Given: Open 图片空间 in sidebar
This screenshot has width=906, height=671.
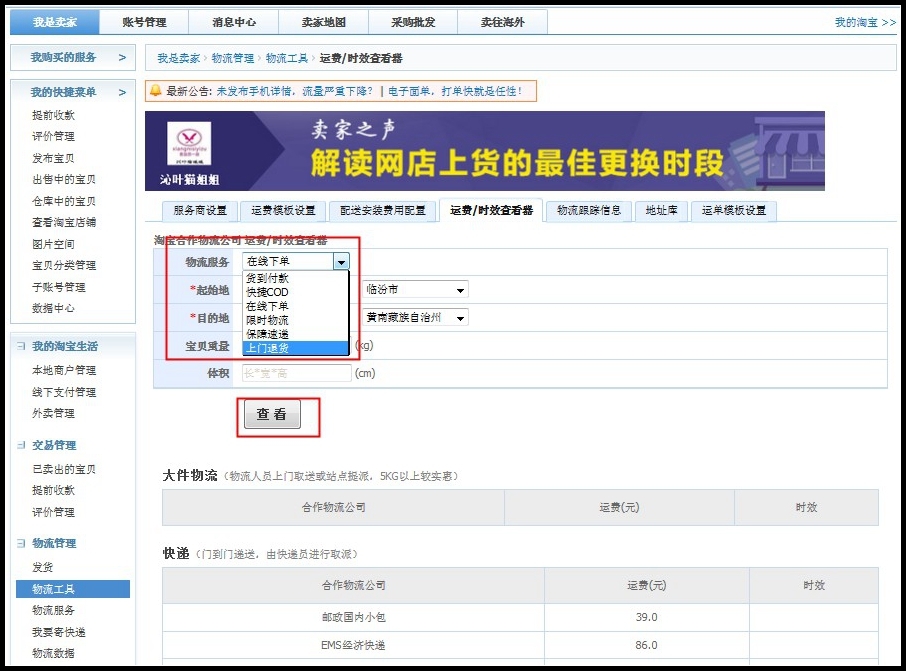Looking at the screenshot, I should pos(53,244).
